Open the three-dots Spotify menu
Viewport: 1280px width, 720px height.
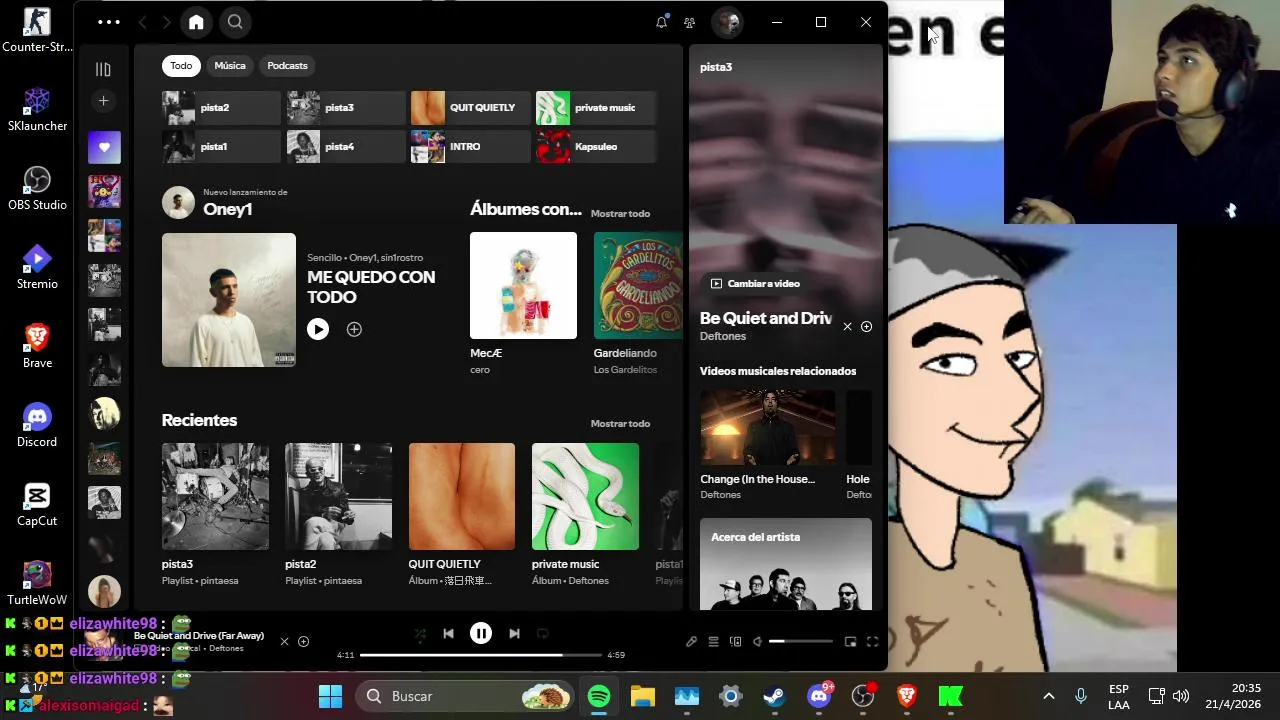pyautogui.click(x=109, y=22)
